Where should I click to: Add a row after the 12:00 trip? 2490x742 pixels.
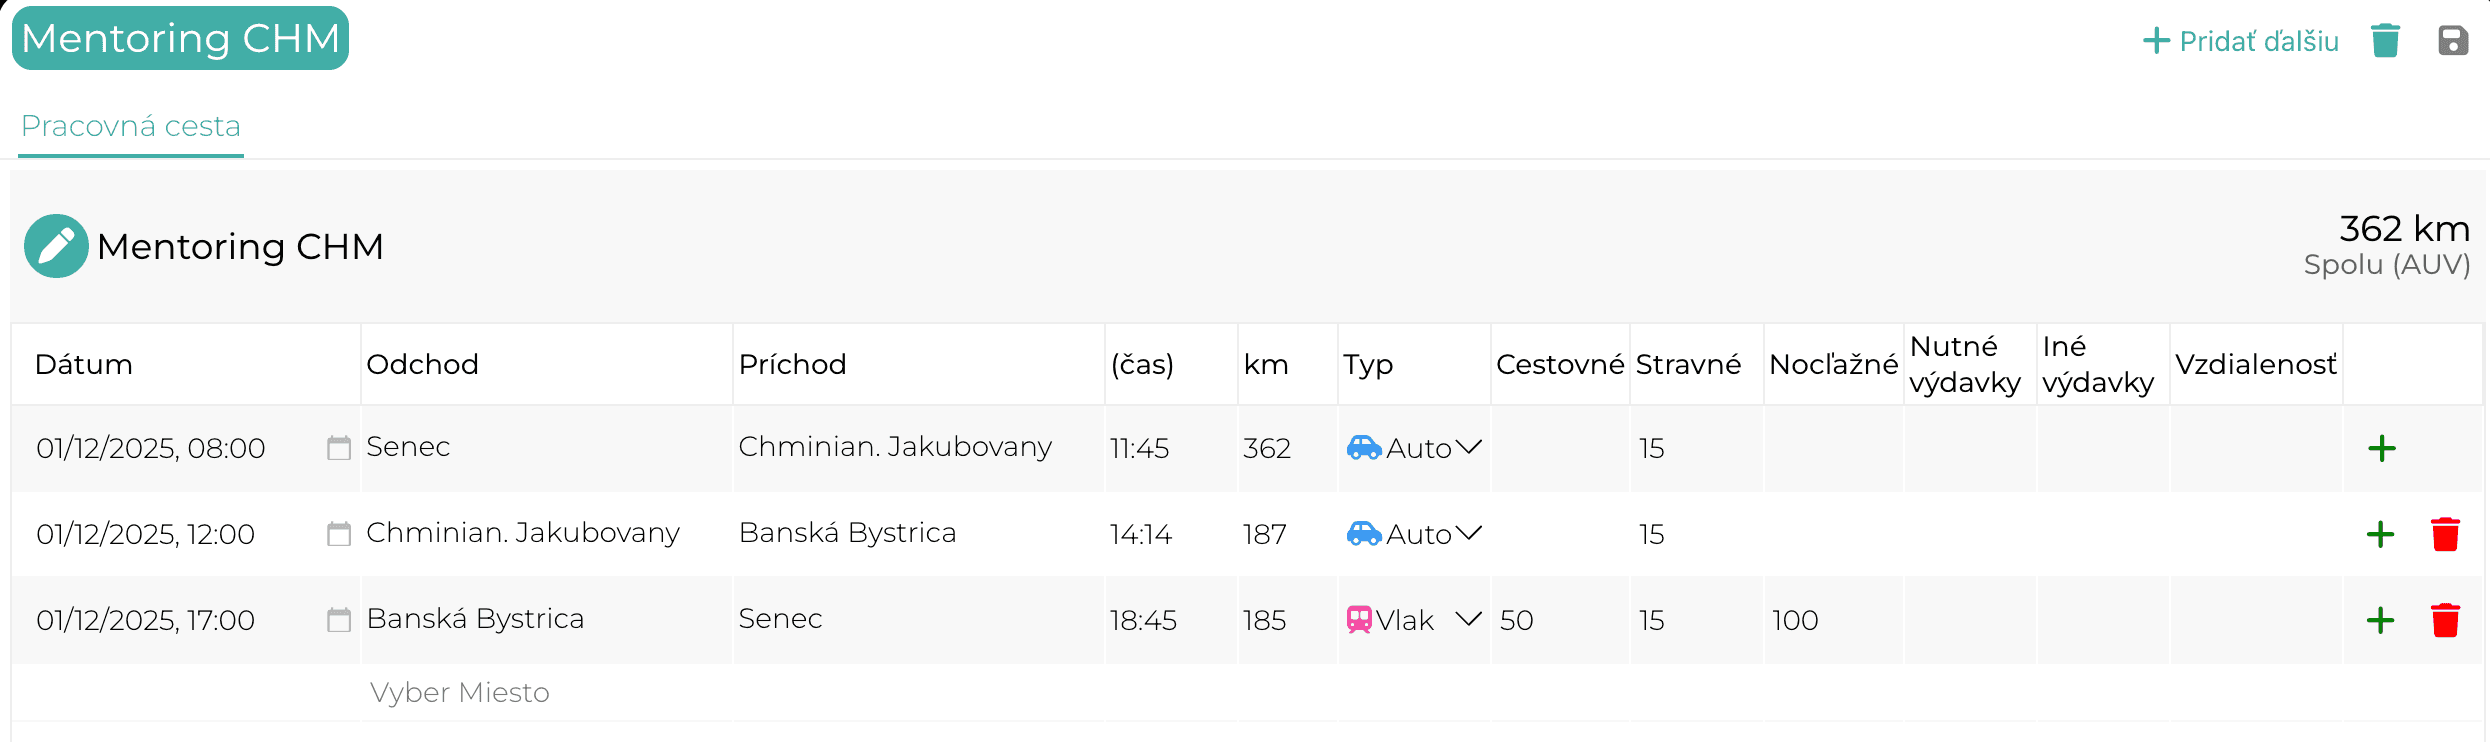pos(2381,534)
